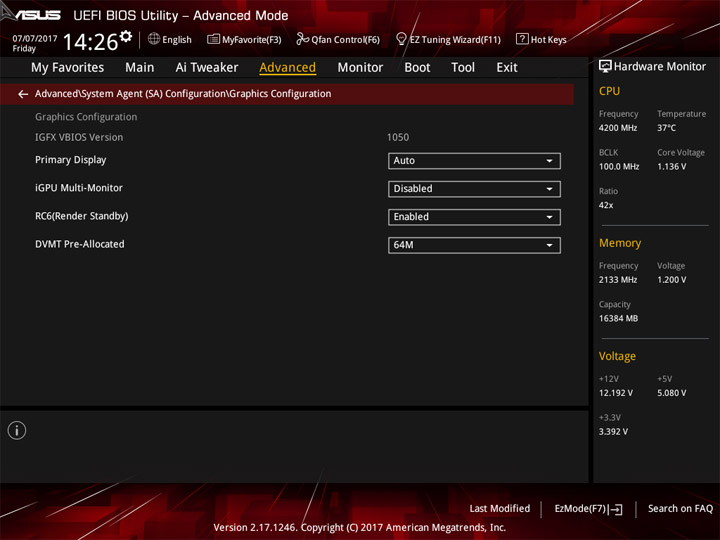Click the 42x ratio value

pyautogui.click(x=606, y=205)
